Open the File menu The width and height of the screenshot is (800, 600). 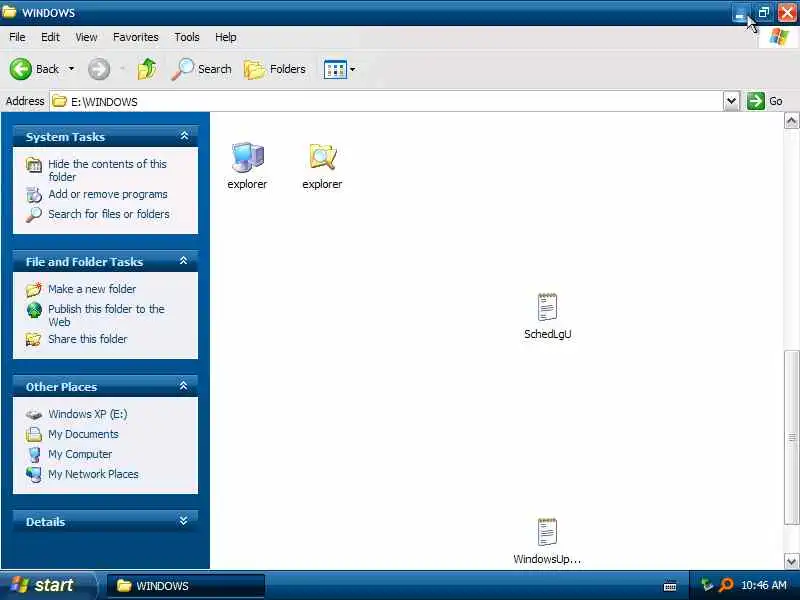(x=17, y=37)
